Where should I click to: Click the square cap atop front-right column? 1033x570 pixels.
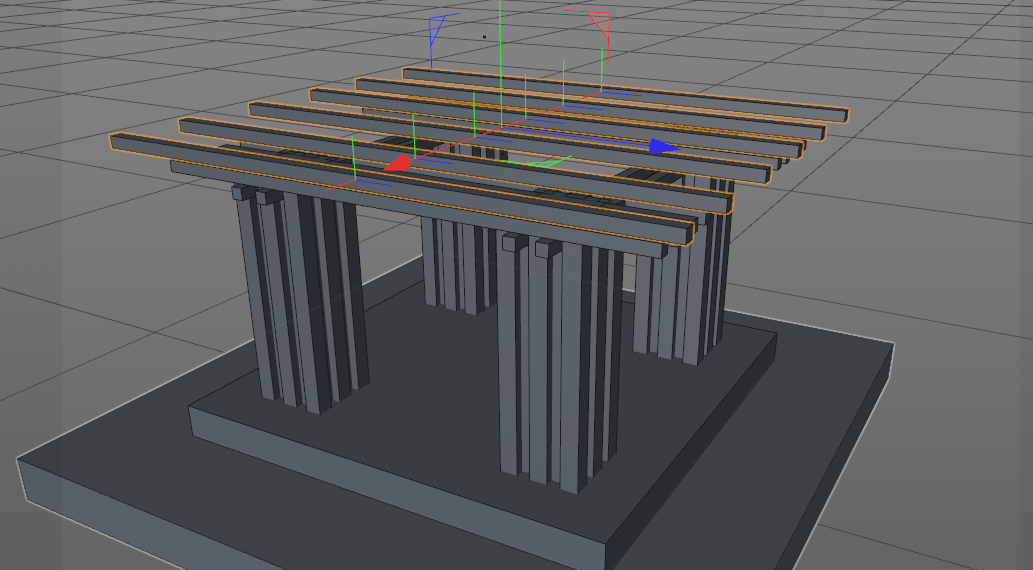(515, 242)
